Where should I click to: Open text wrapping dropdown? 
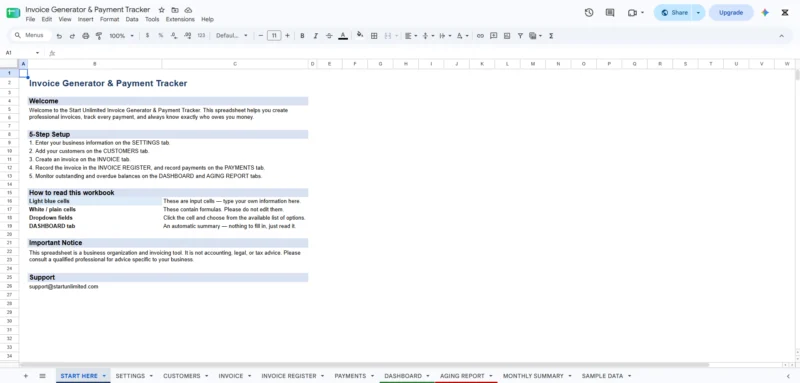445,36
